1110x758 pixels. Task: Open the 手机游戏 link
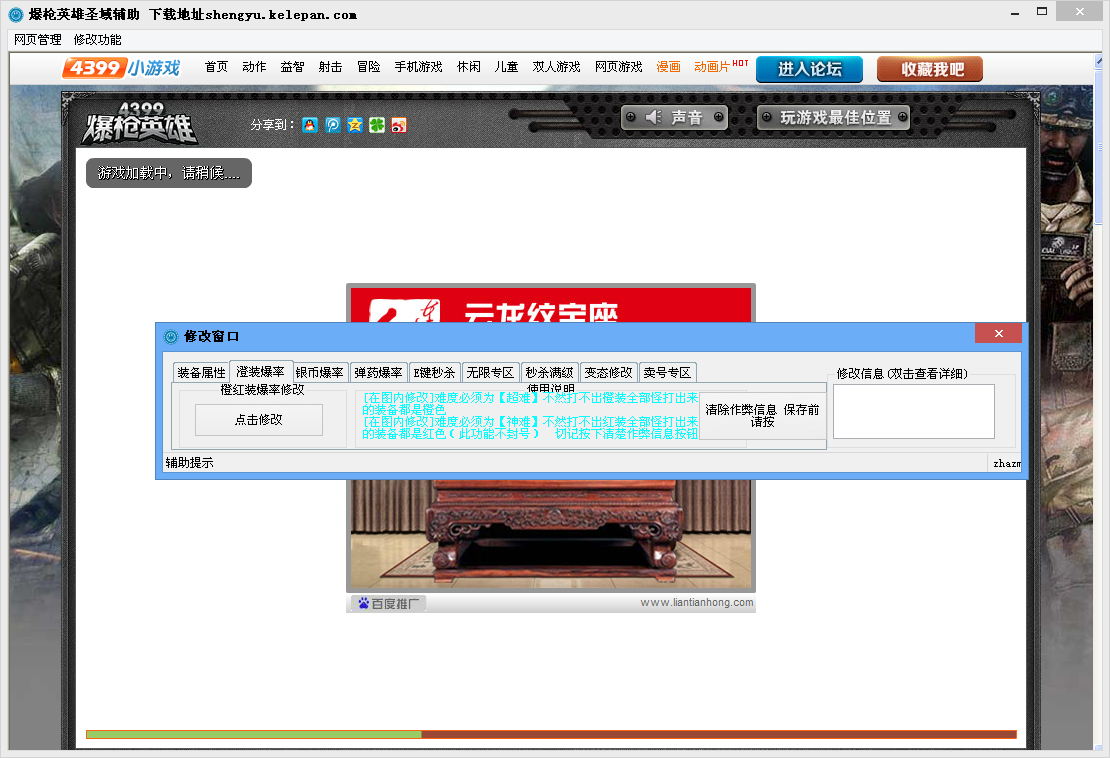[418, 67]
